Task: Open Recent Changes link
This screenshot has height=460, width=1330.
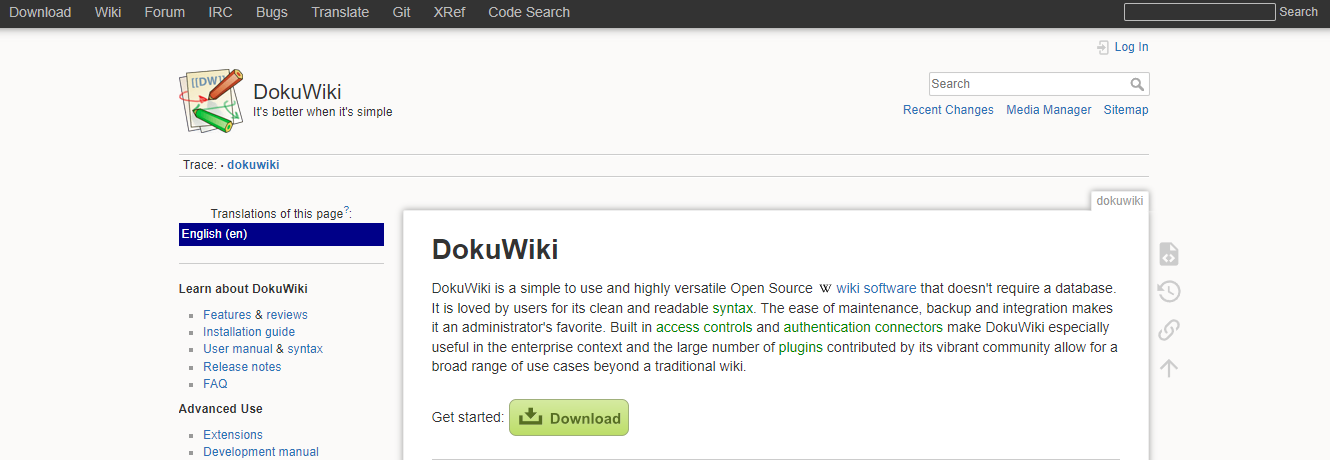Action: click(x=948, y=110)
